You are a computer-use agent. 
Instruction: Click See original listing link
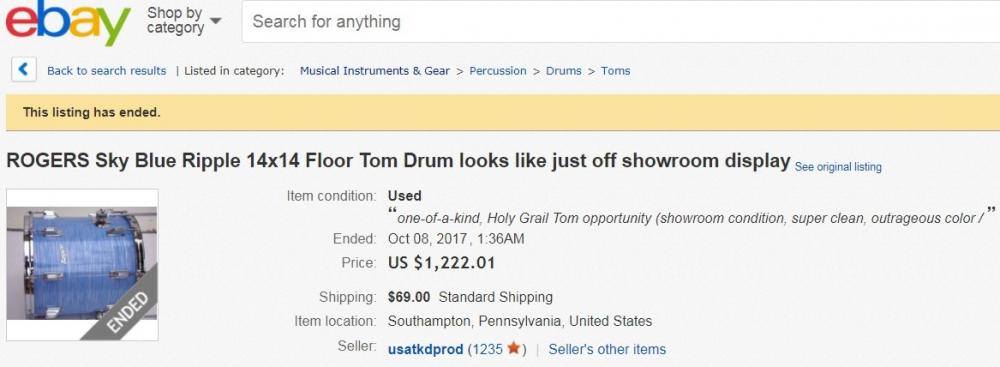838,167
